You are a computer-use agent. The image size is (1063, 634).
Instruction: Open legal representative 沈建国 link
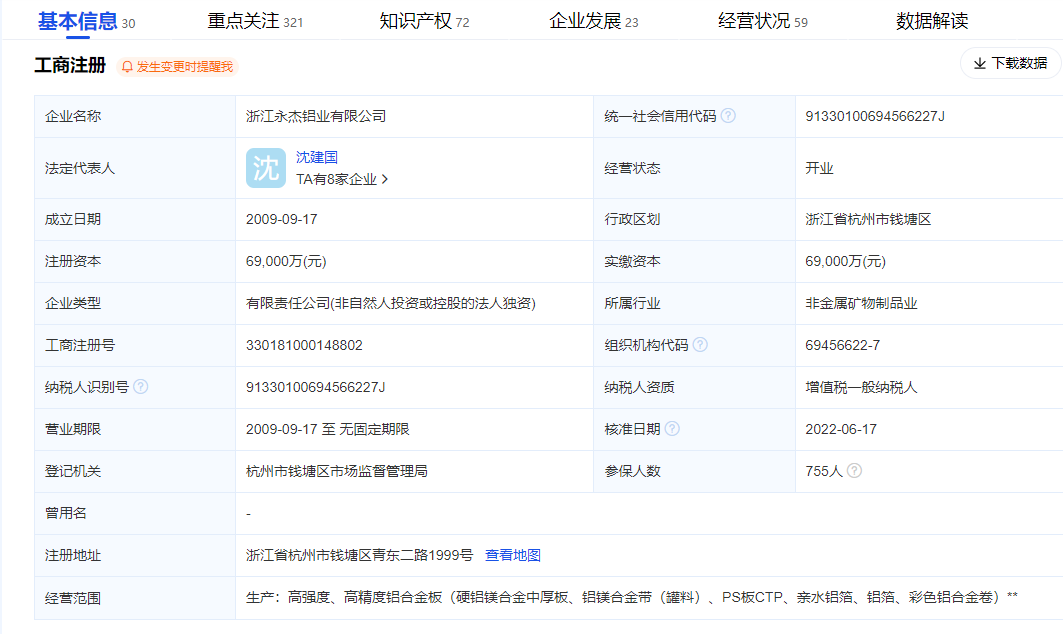pyautogui.click(x=317, y=157)
